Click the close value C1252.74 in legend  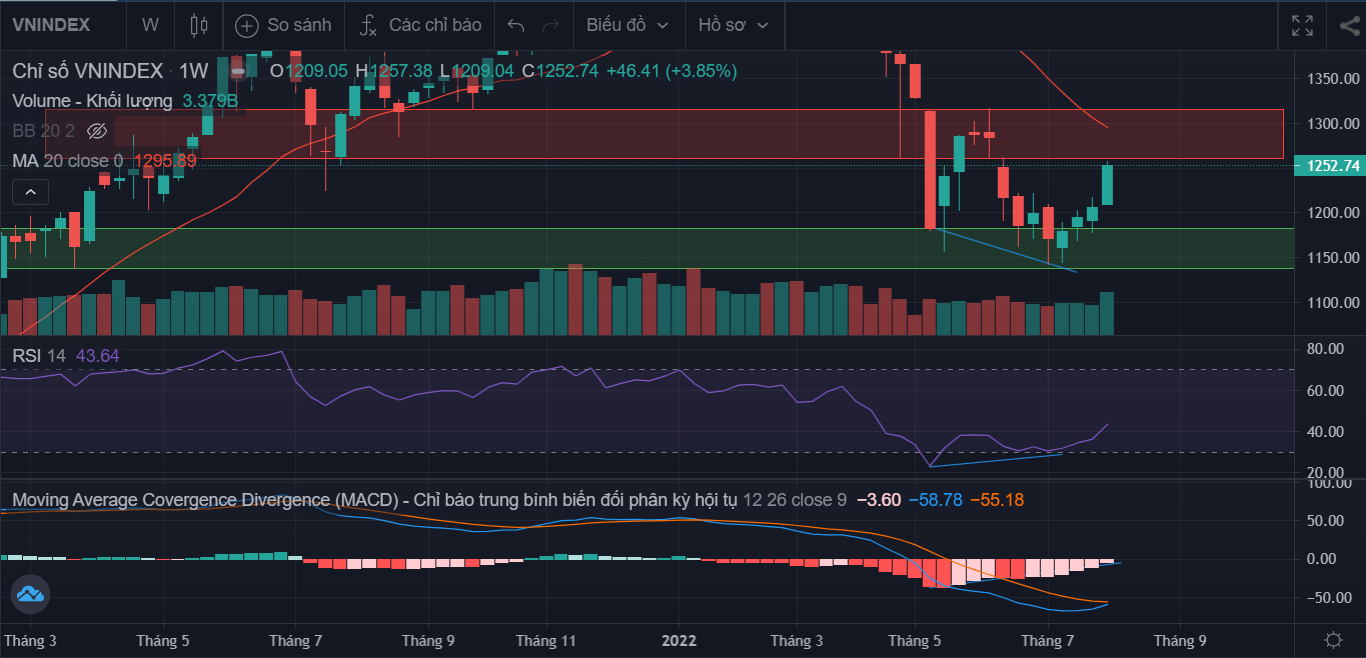click(x=560, y=71)
